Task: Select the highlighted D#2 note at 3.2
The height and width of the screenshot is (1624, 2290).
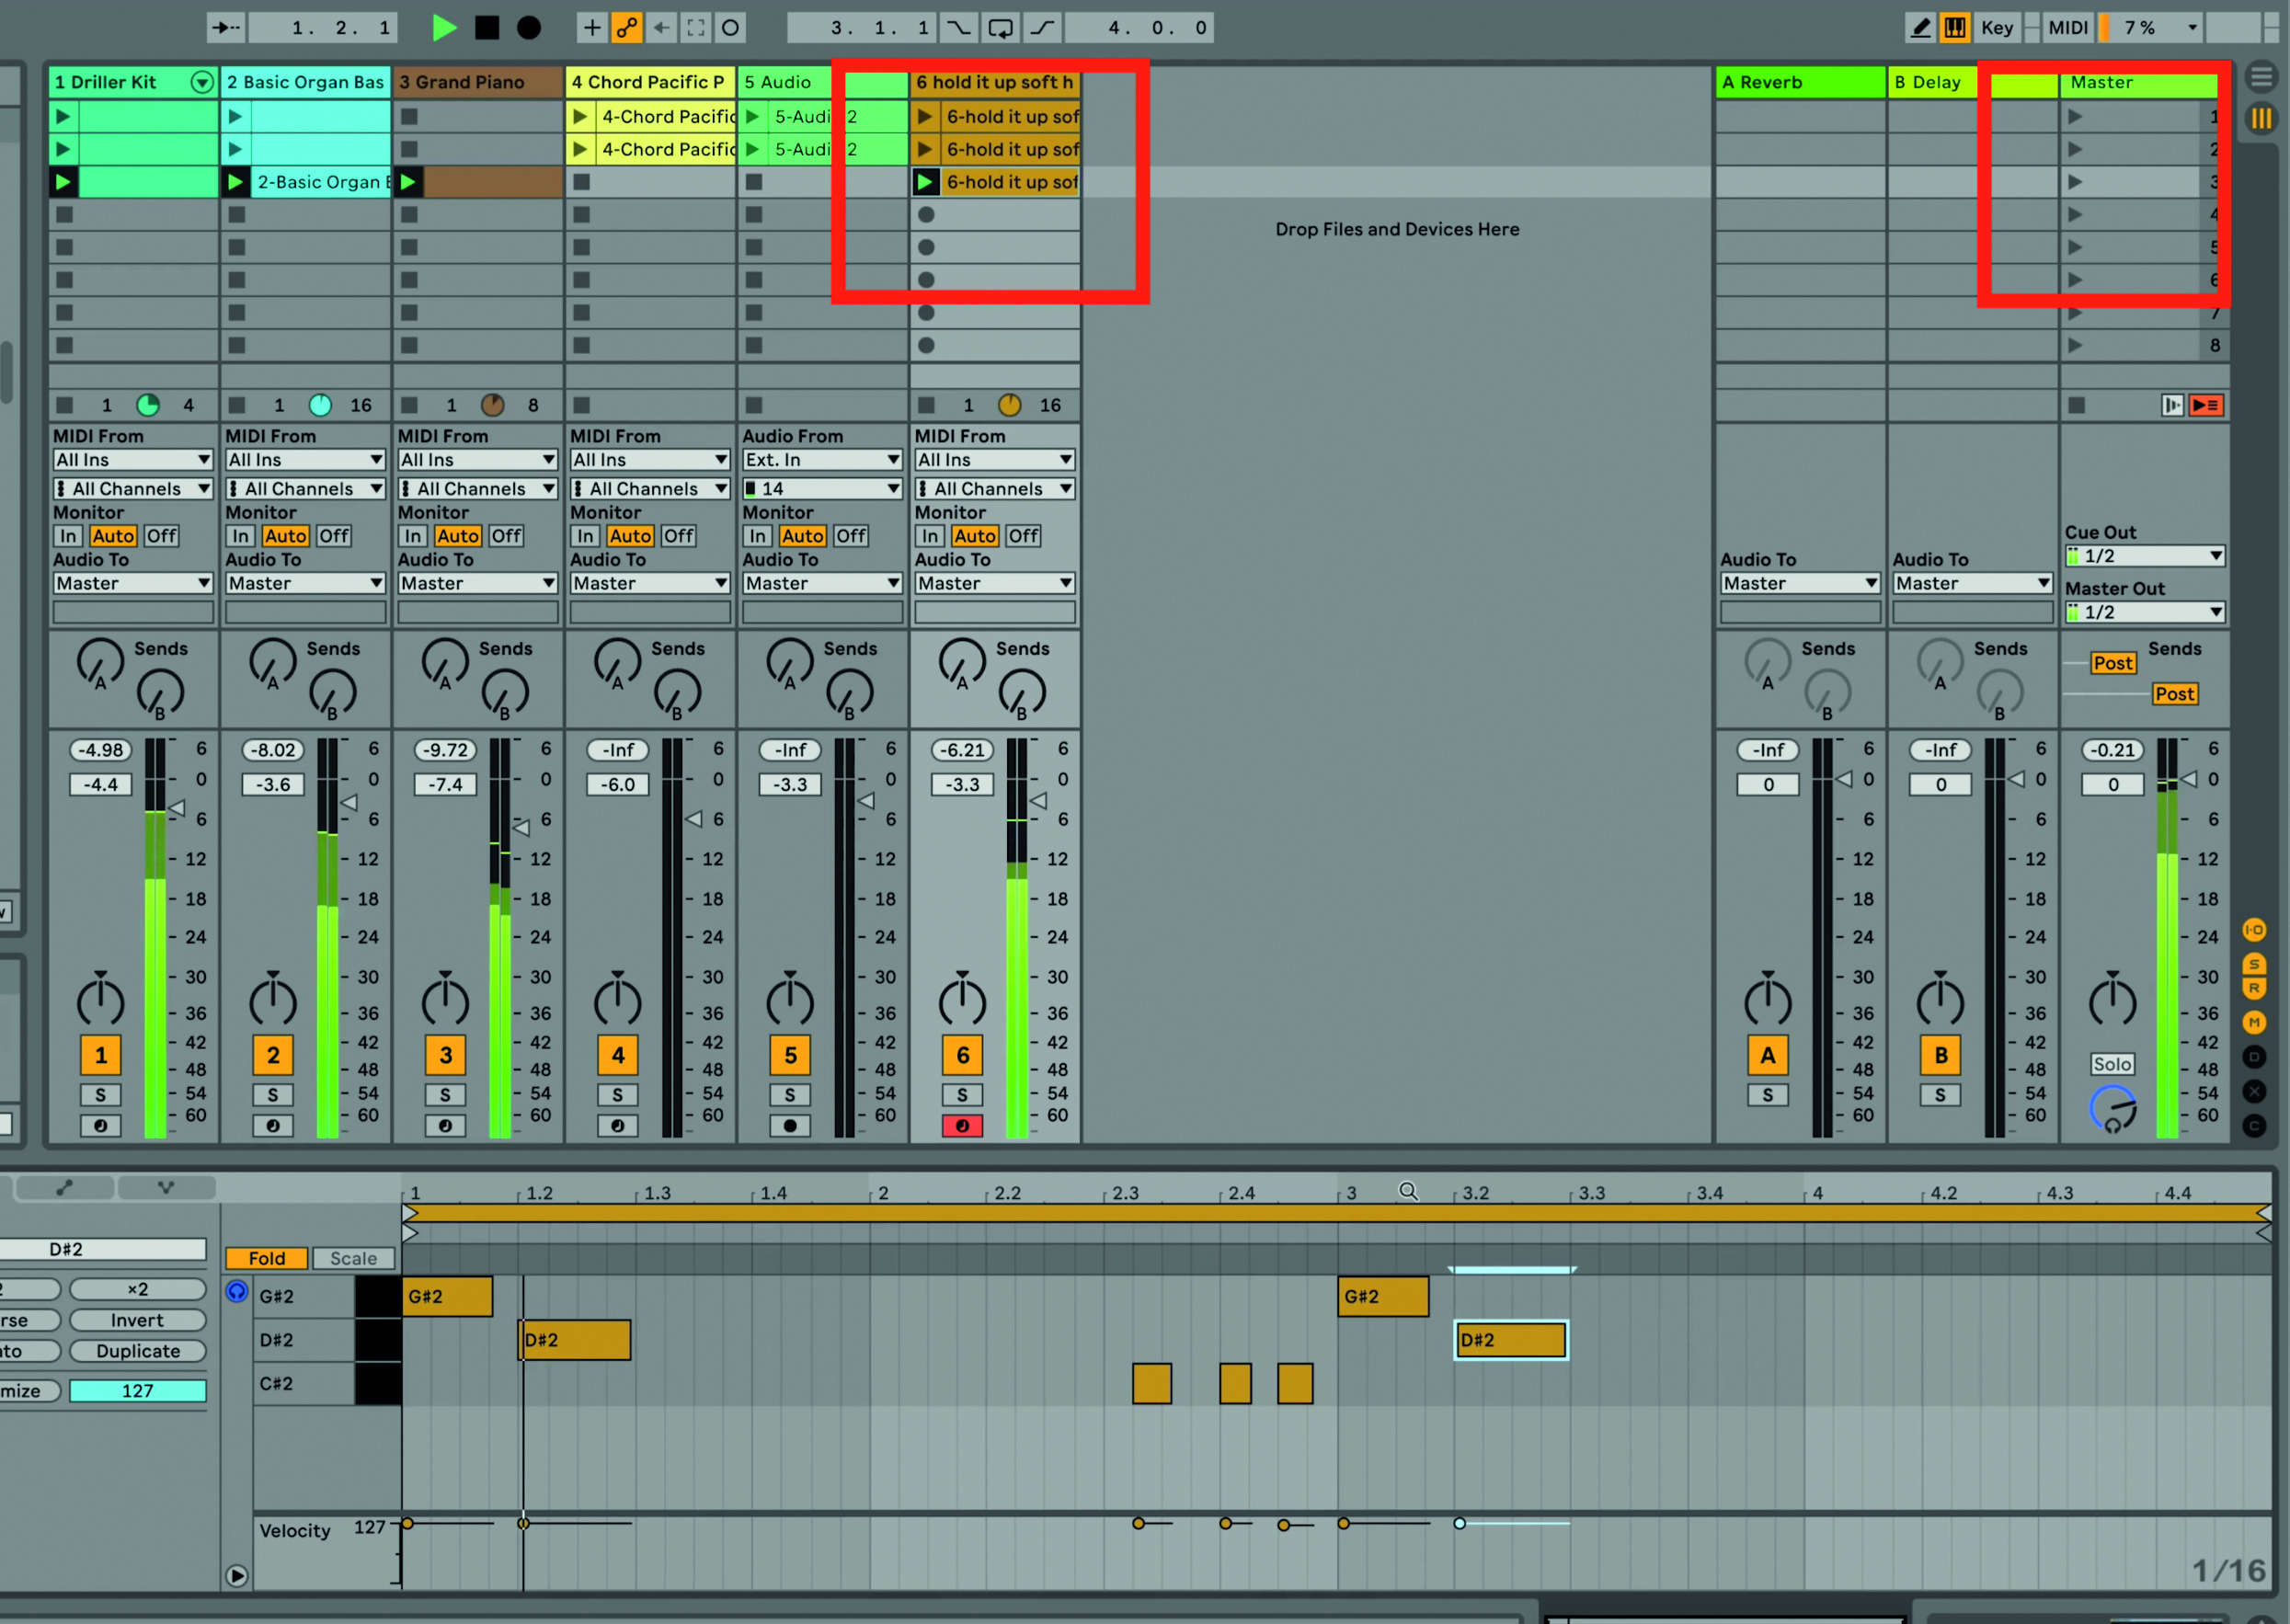Action: (1511, 1340)
